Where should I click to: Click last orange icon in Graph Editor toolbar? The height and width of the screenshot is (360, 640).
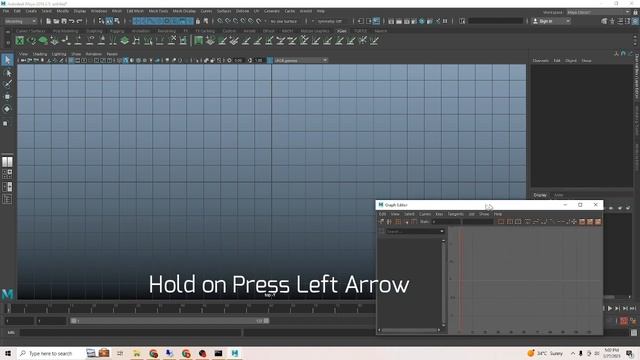598,222
